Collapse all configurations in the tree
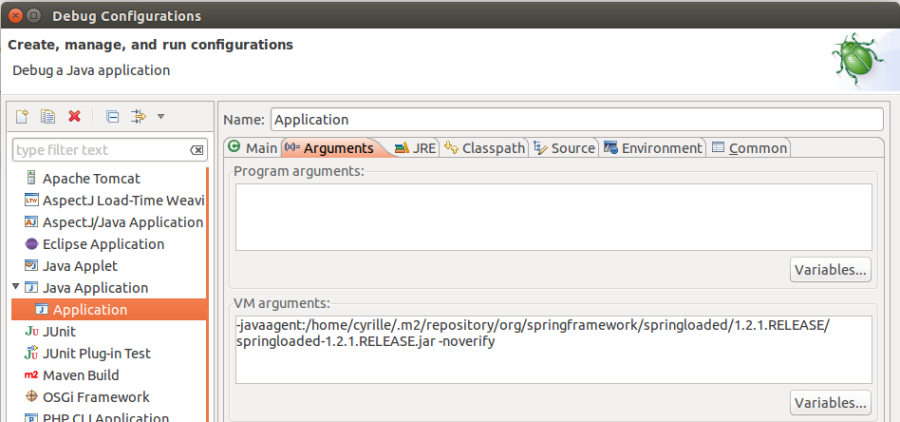Screen dimensions: 900x422 tap(112, 117)
